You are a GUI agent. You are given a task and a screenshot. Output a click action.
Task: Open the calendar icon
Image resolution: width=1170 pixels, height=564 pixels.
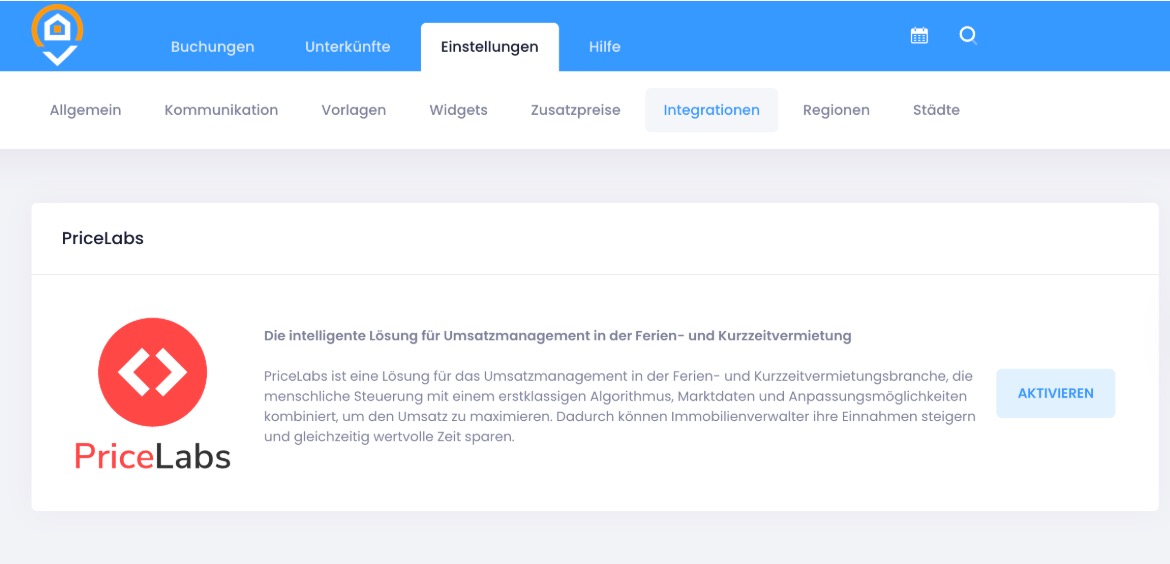pos(919,35)
